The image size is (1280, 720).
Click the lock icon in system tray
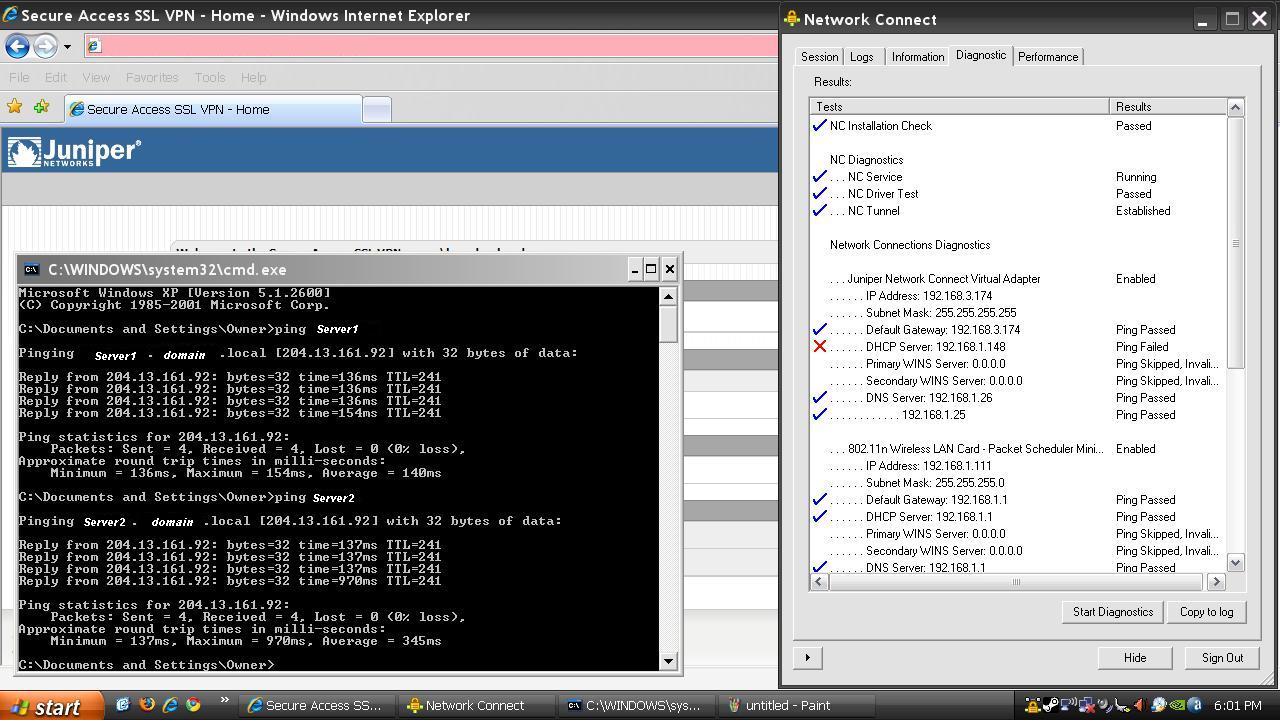[x=1032, y=705]
